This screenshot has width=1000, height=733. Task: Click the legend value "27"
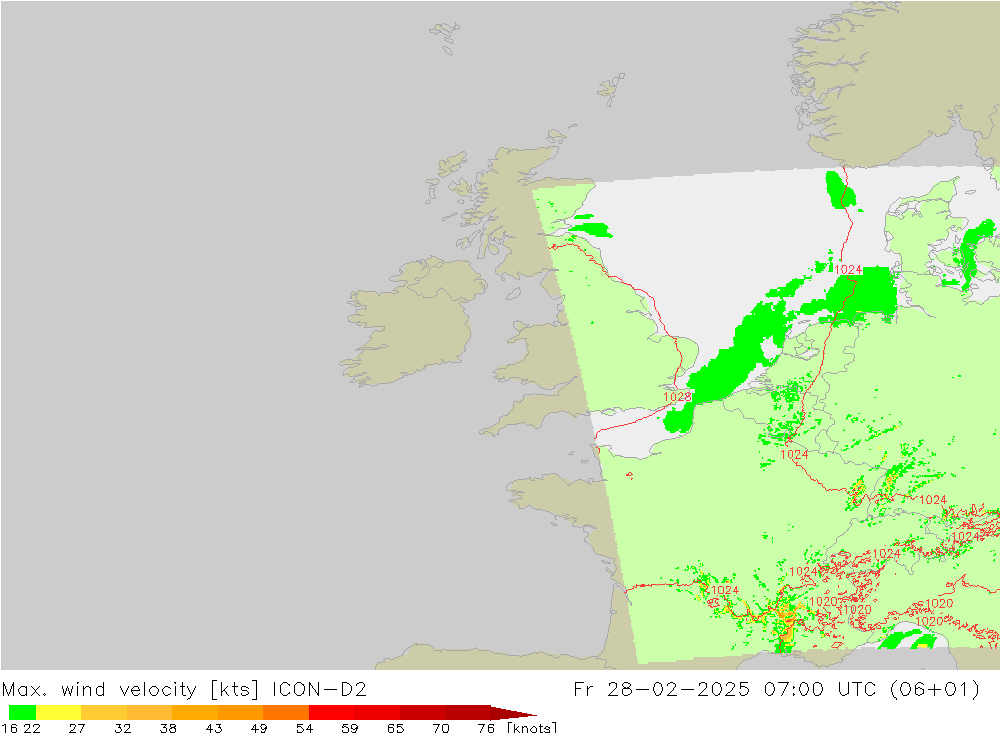coord(77,728)
